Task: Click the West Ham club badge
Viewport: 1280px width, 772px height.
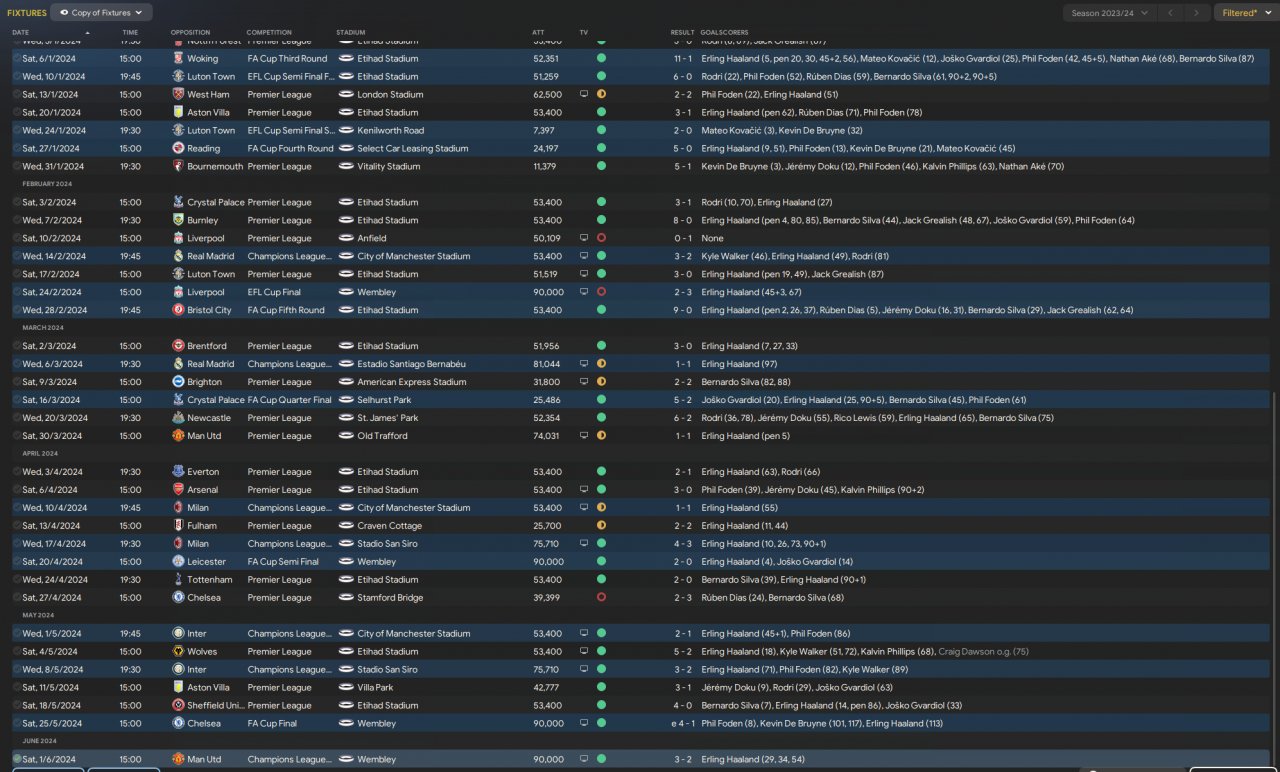Action: coord(178,95)
